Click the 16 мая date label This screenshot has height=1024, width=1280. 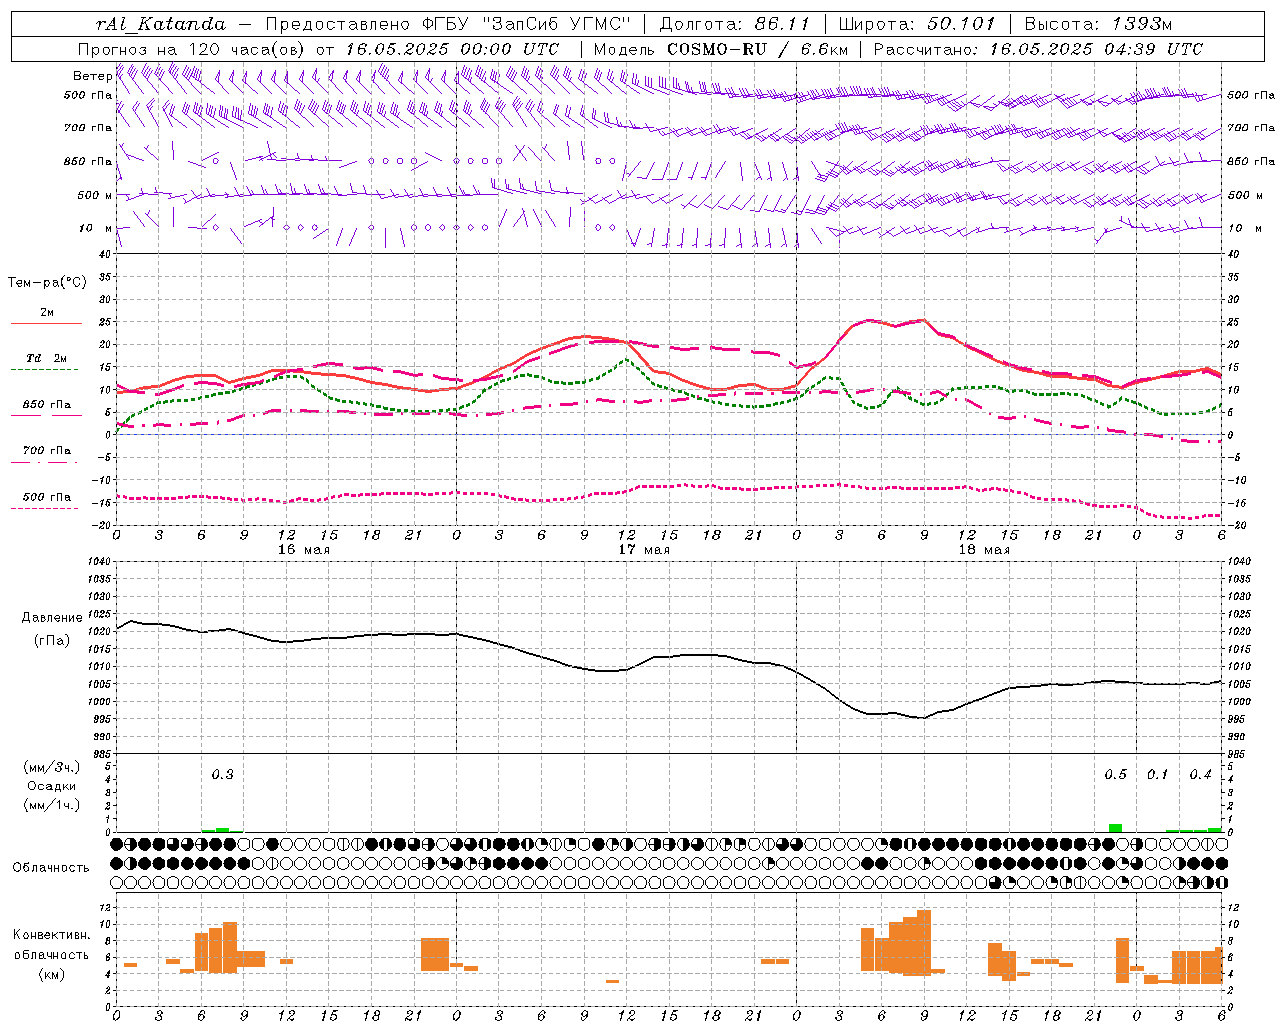click(303, 550)
